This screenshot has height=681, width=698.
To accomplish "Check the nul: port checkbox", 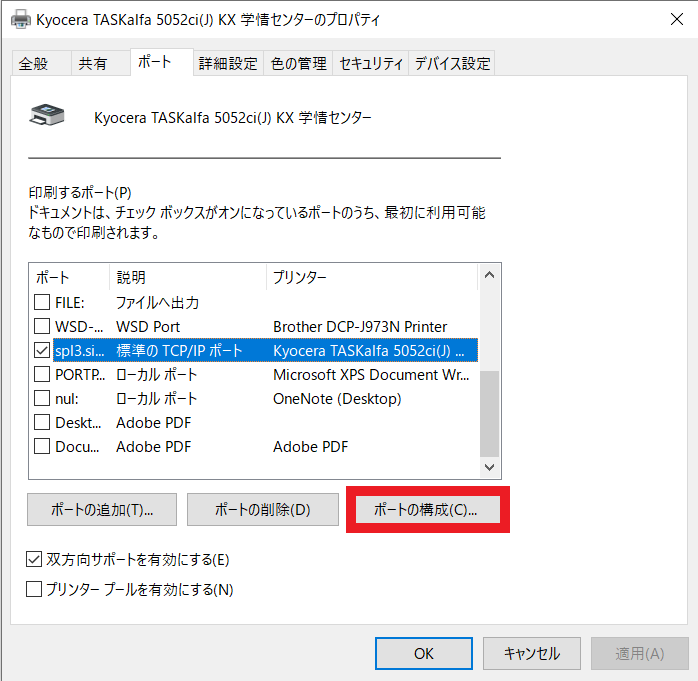I will (42, 398).
